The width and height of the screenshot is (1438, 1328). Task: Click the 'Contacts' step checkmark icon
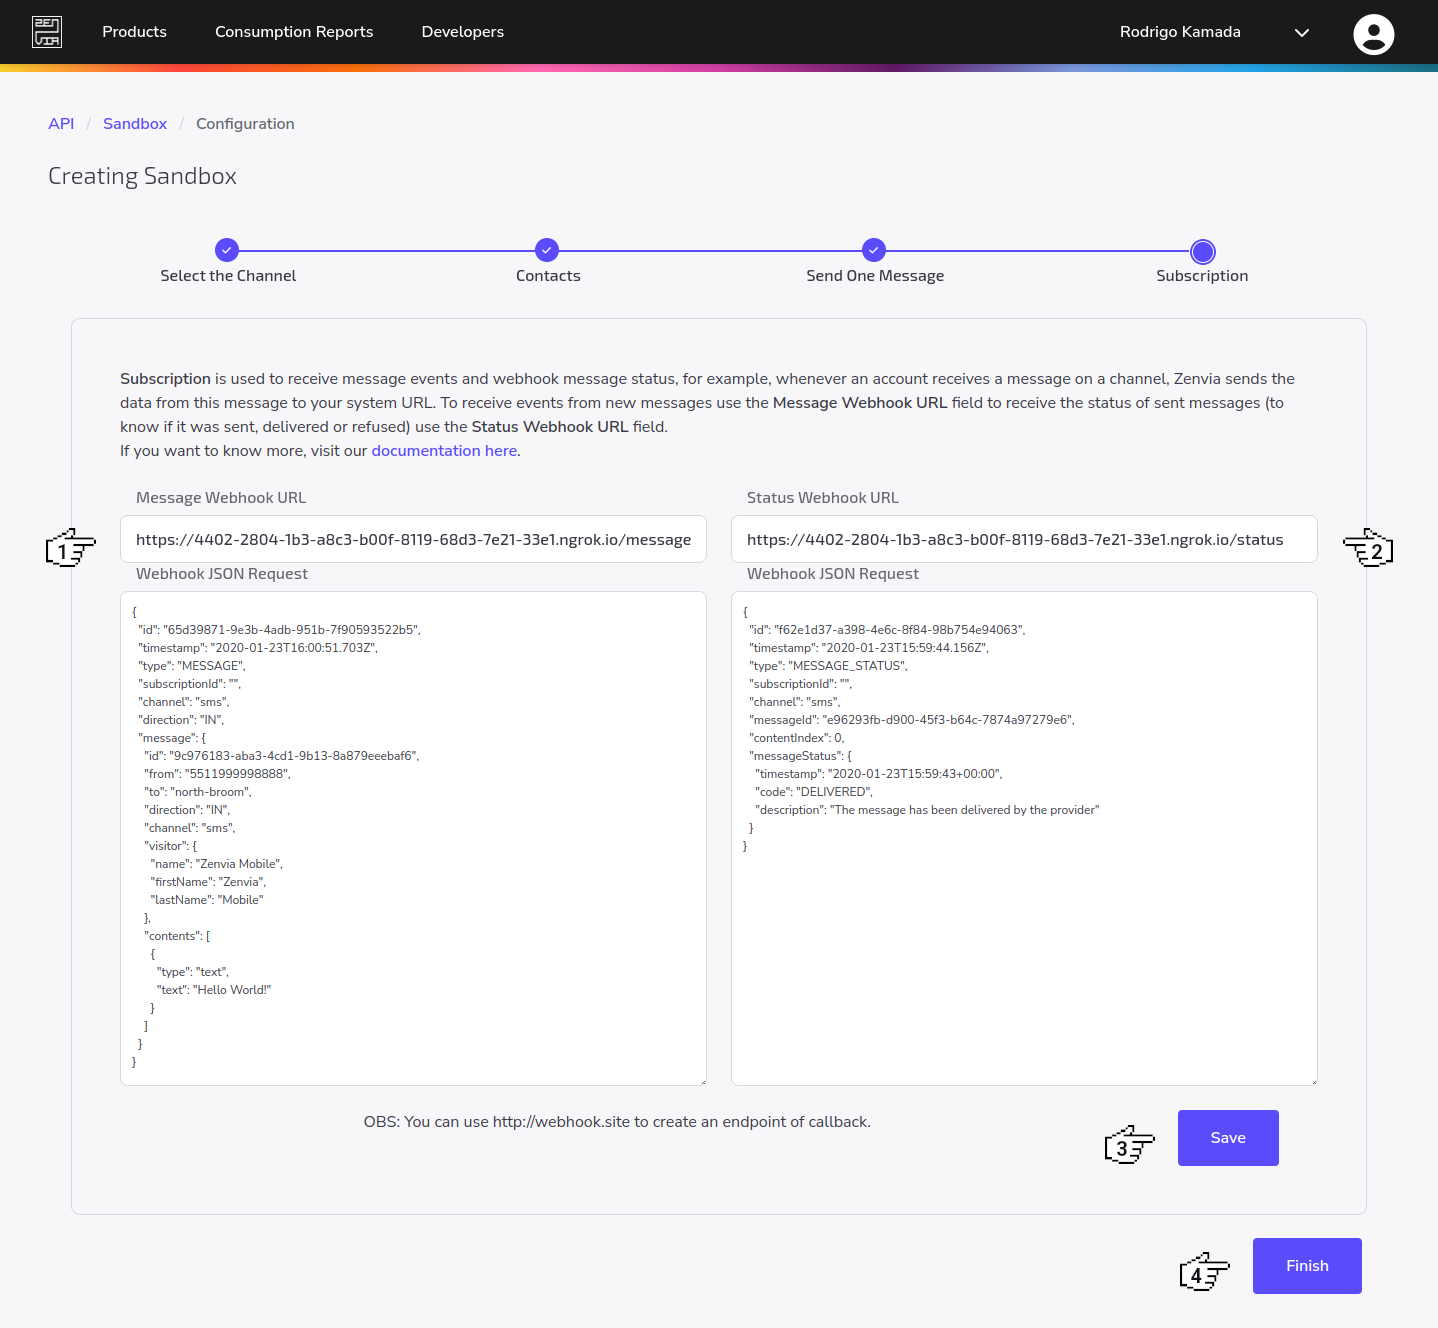(546, 250)
